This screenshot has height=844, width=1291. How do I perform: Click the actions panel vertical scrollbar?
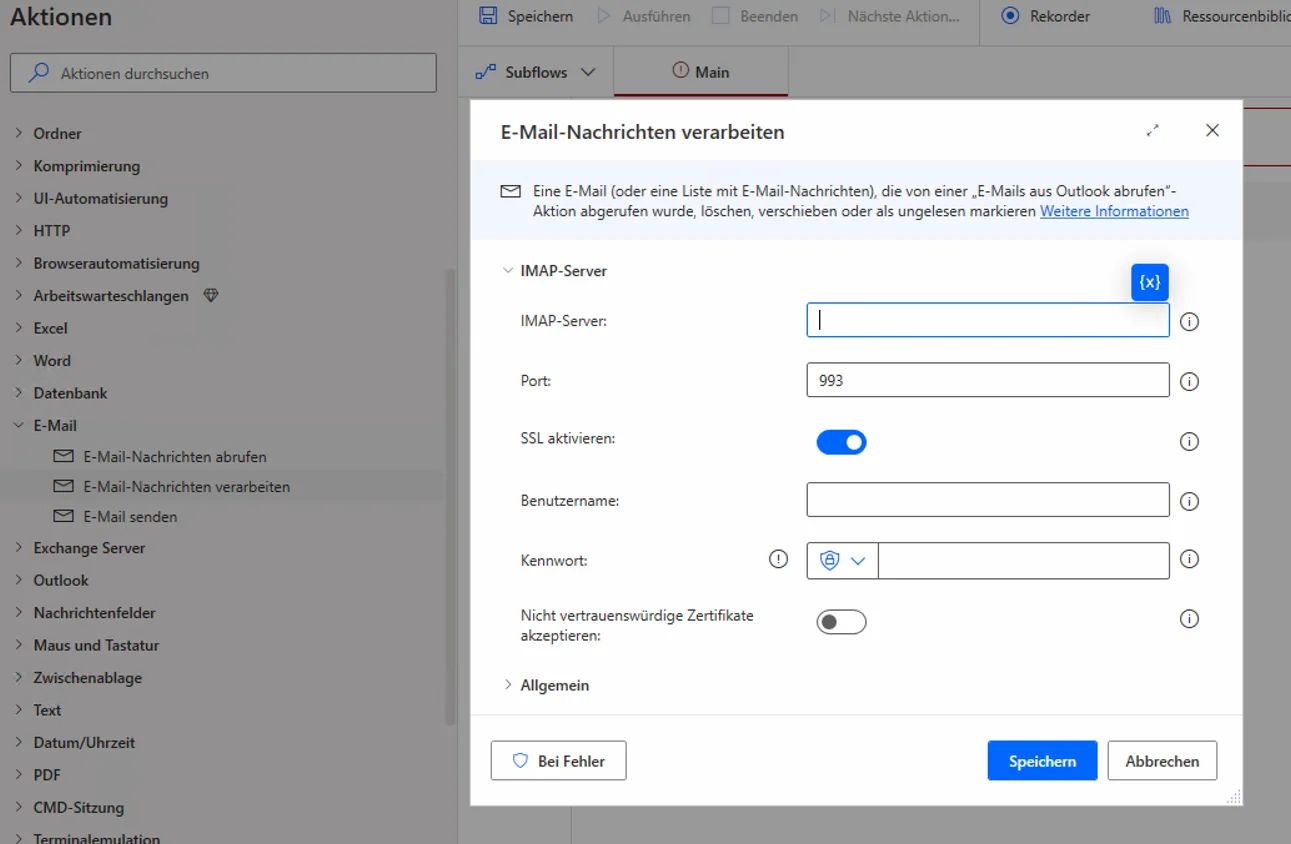pyautogui.click(x=450, y=495)
